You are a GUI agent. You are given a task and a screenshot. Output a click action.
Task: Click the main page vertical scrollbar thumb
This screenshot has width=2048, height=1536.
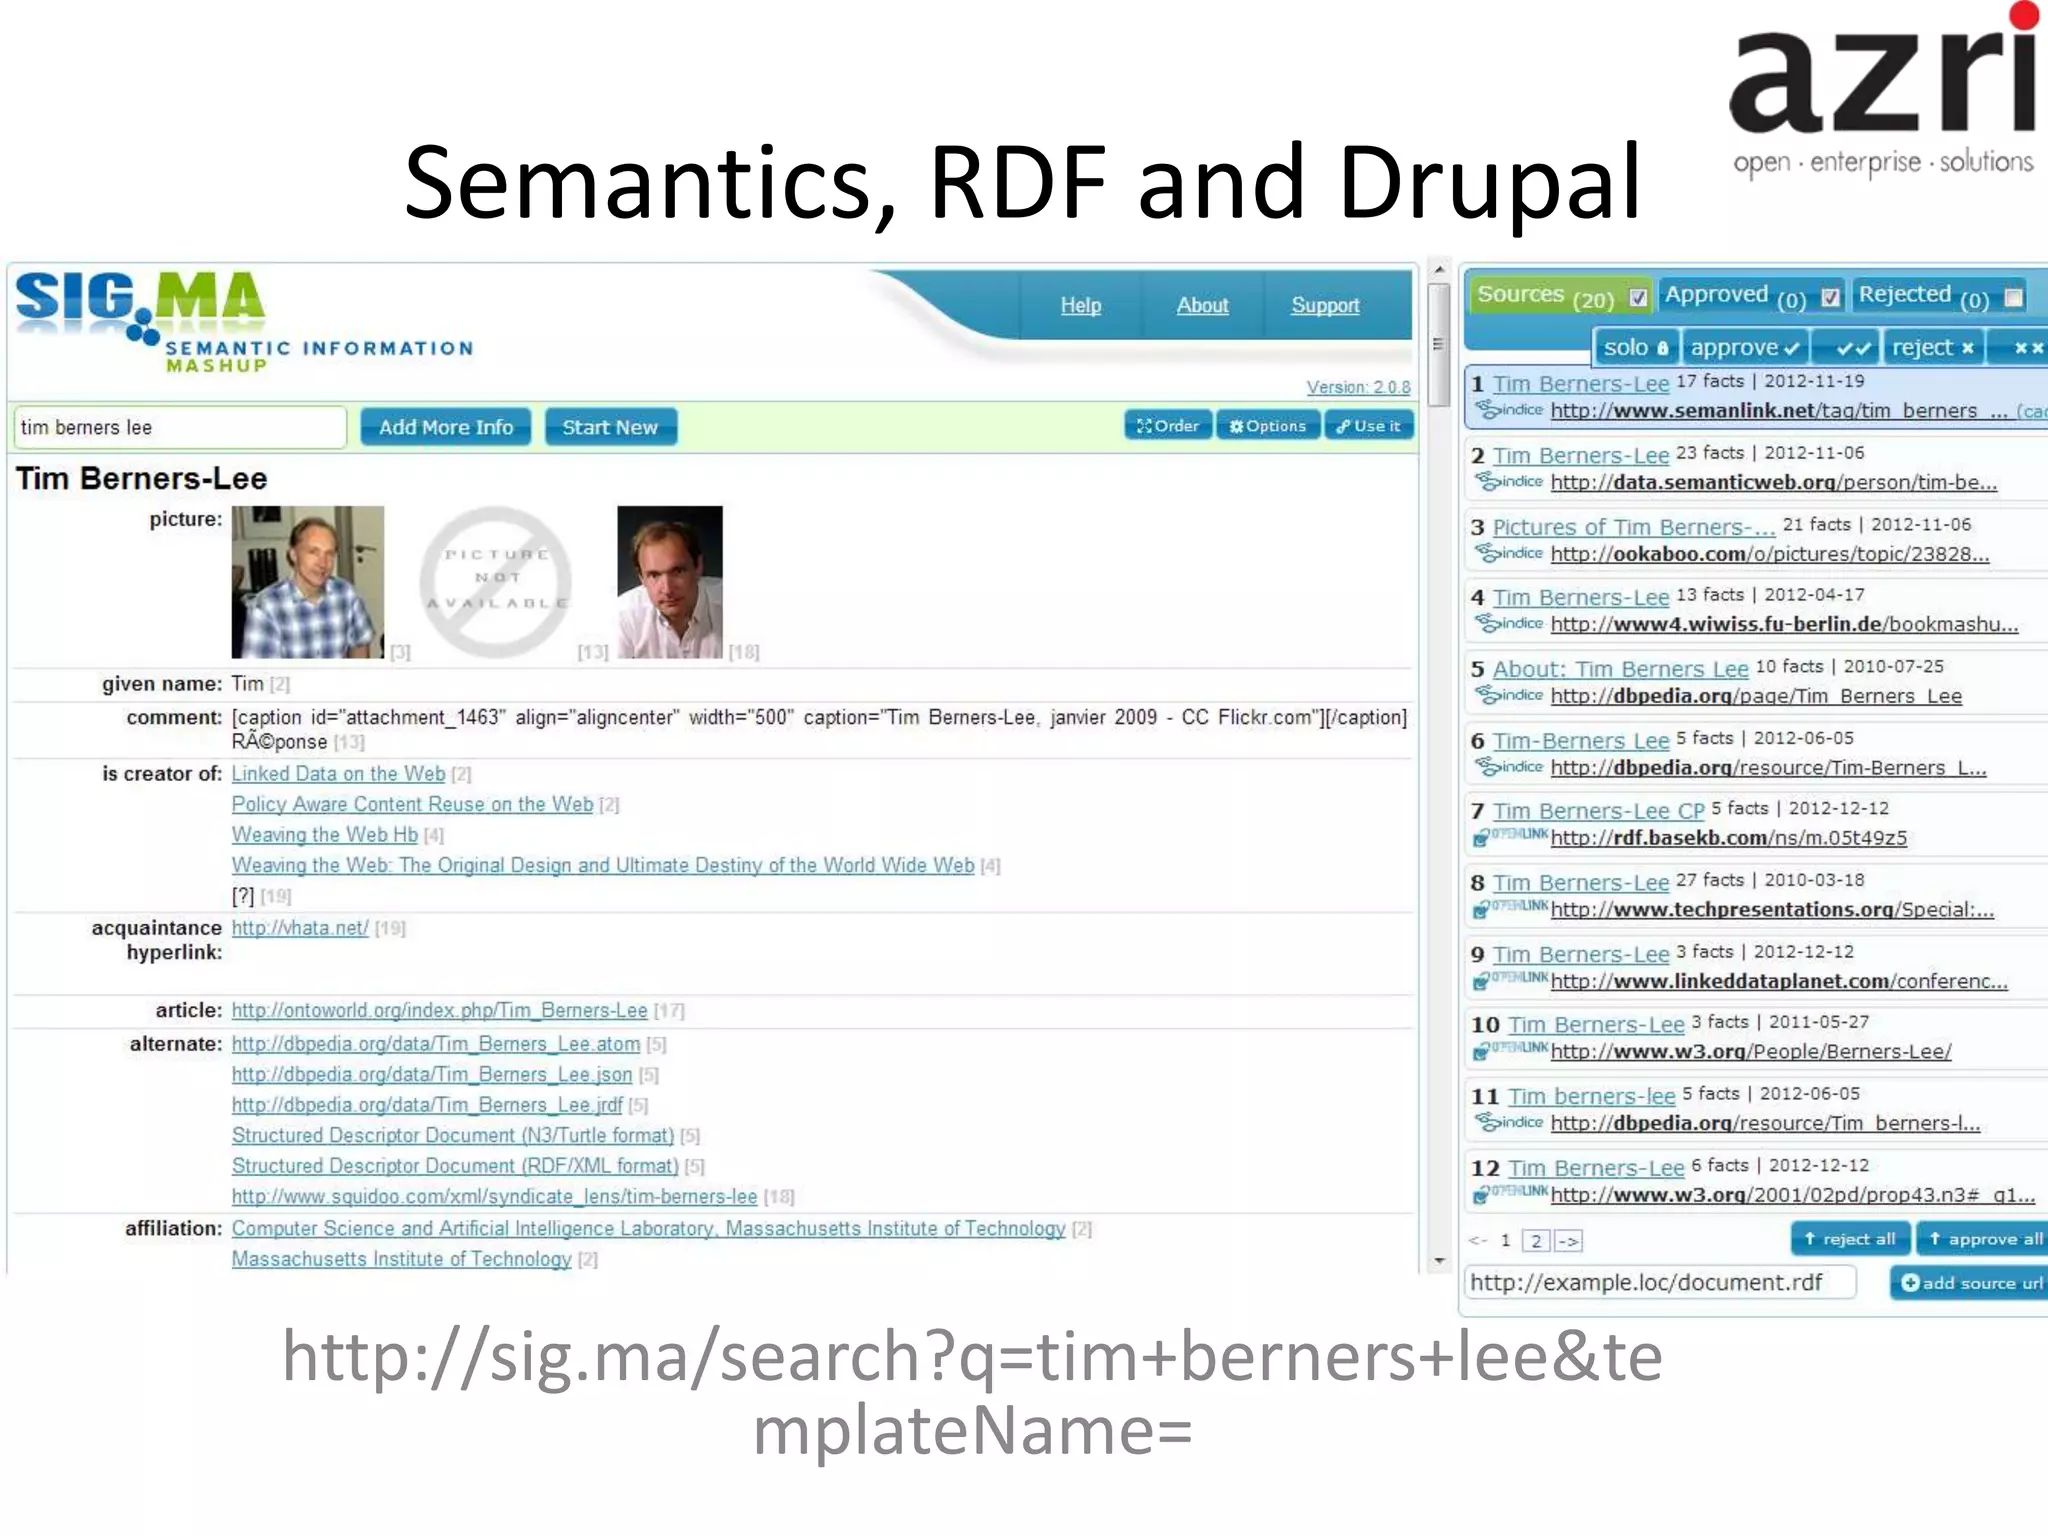[1439, 345]
